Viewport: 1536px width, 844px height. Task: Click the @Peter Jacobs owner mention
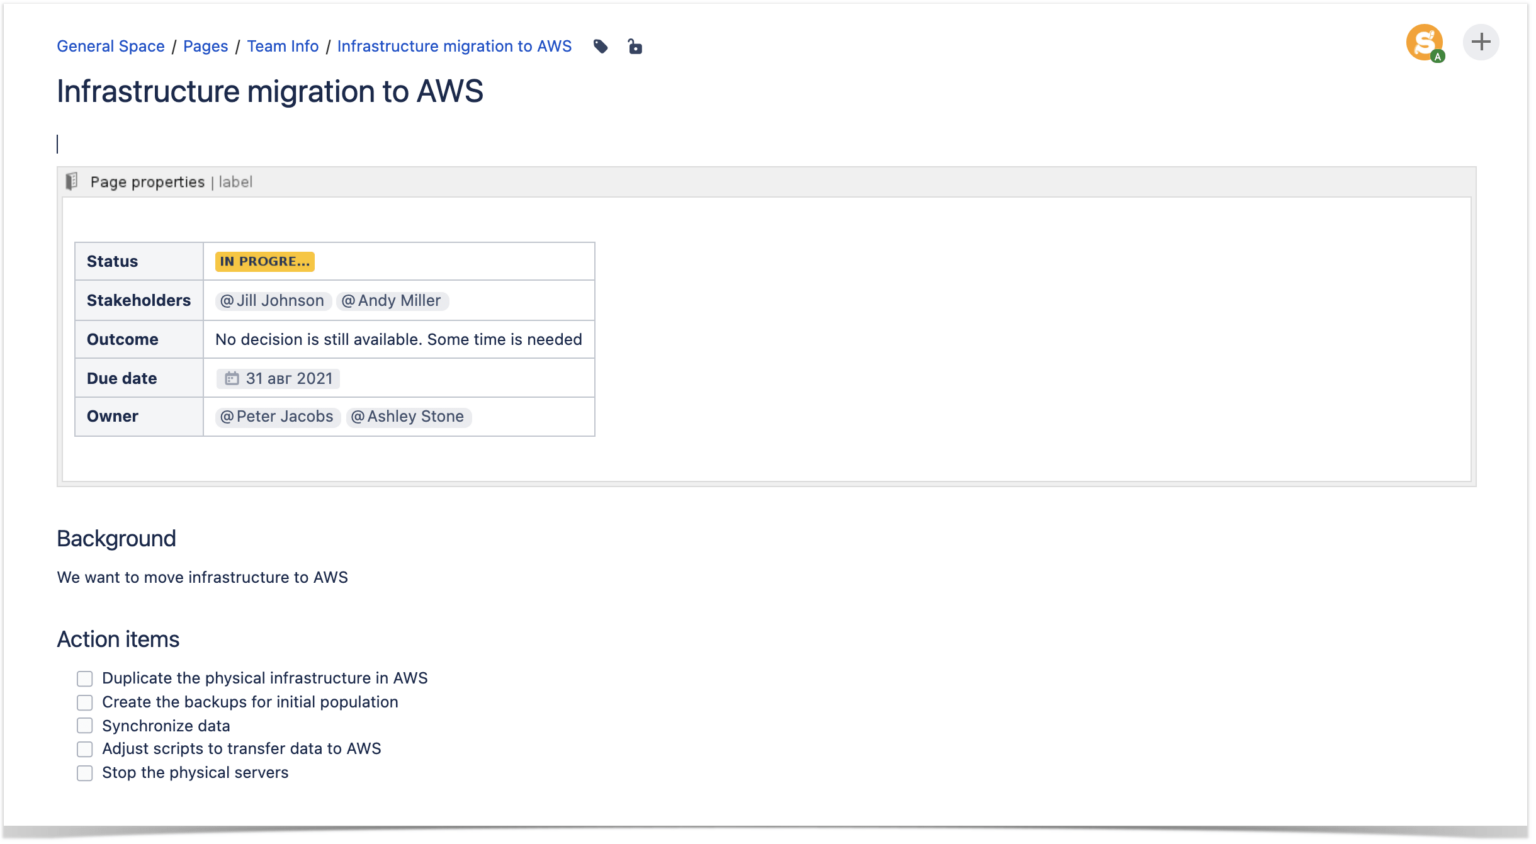pos(276,416)
